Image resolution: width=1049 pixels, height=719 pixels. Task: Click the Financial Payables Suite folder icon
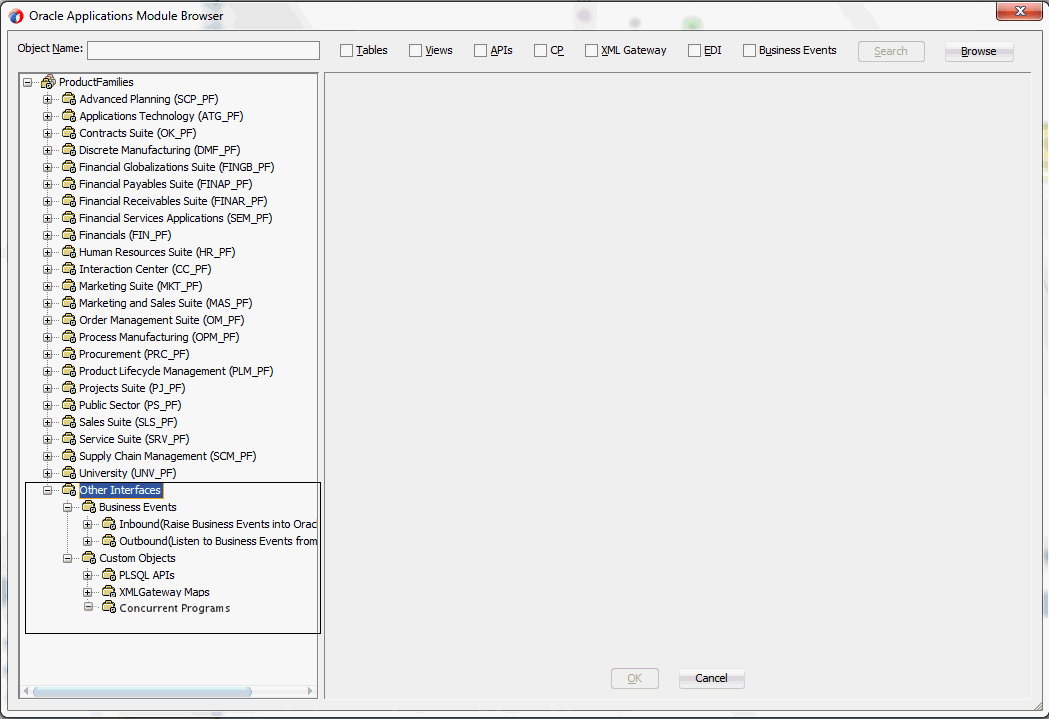pyautogui.click(x=69, y=184)
